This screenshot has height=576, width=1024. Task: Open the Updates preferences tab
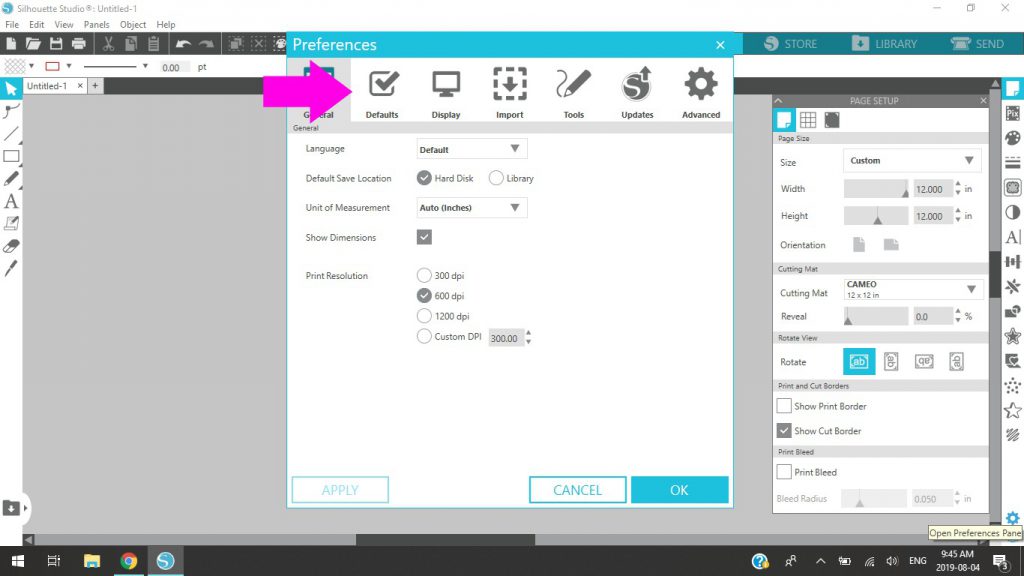coord(637,93)
